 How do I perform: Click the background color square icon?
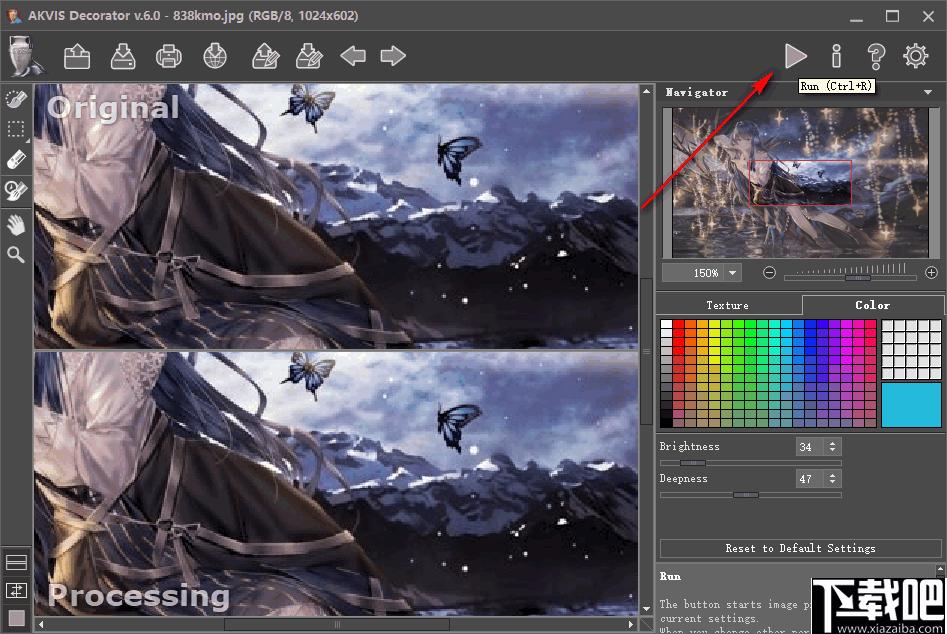click(x=16, y=618)
